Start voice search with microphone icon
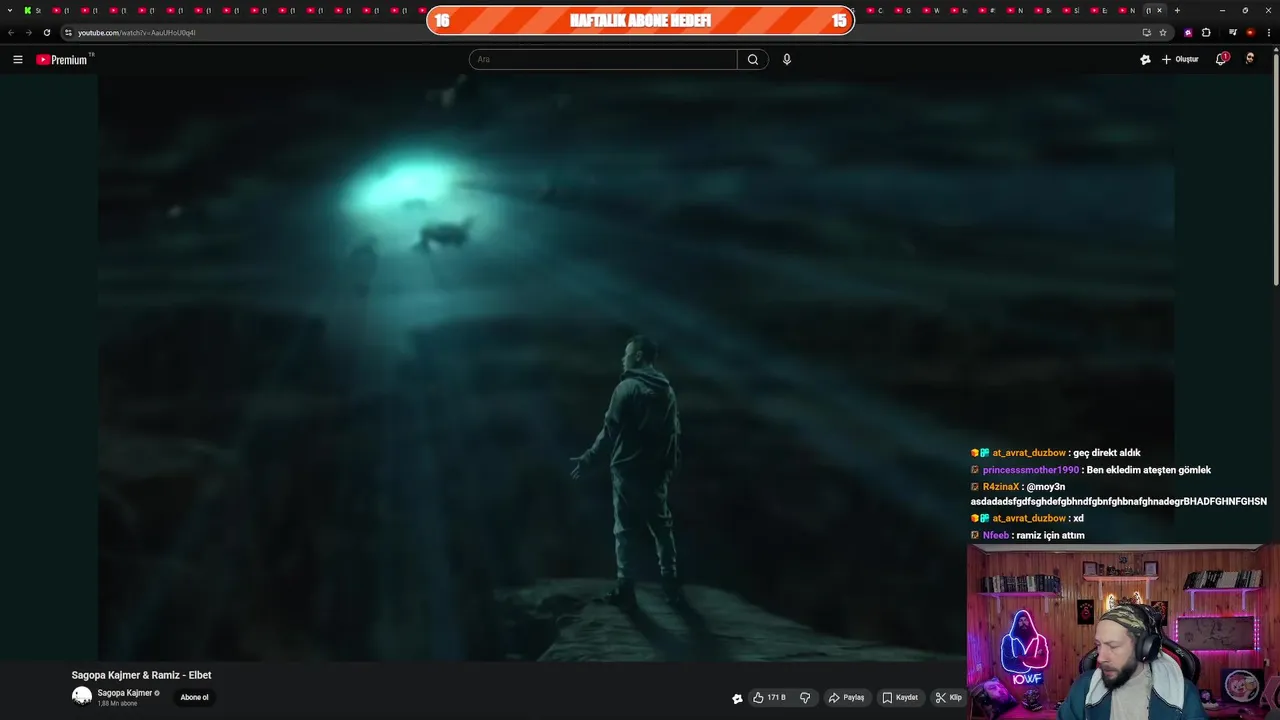 (787, 59)
